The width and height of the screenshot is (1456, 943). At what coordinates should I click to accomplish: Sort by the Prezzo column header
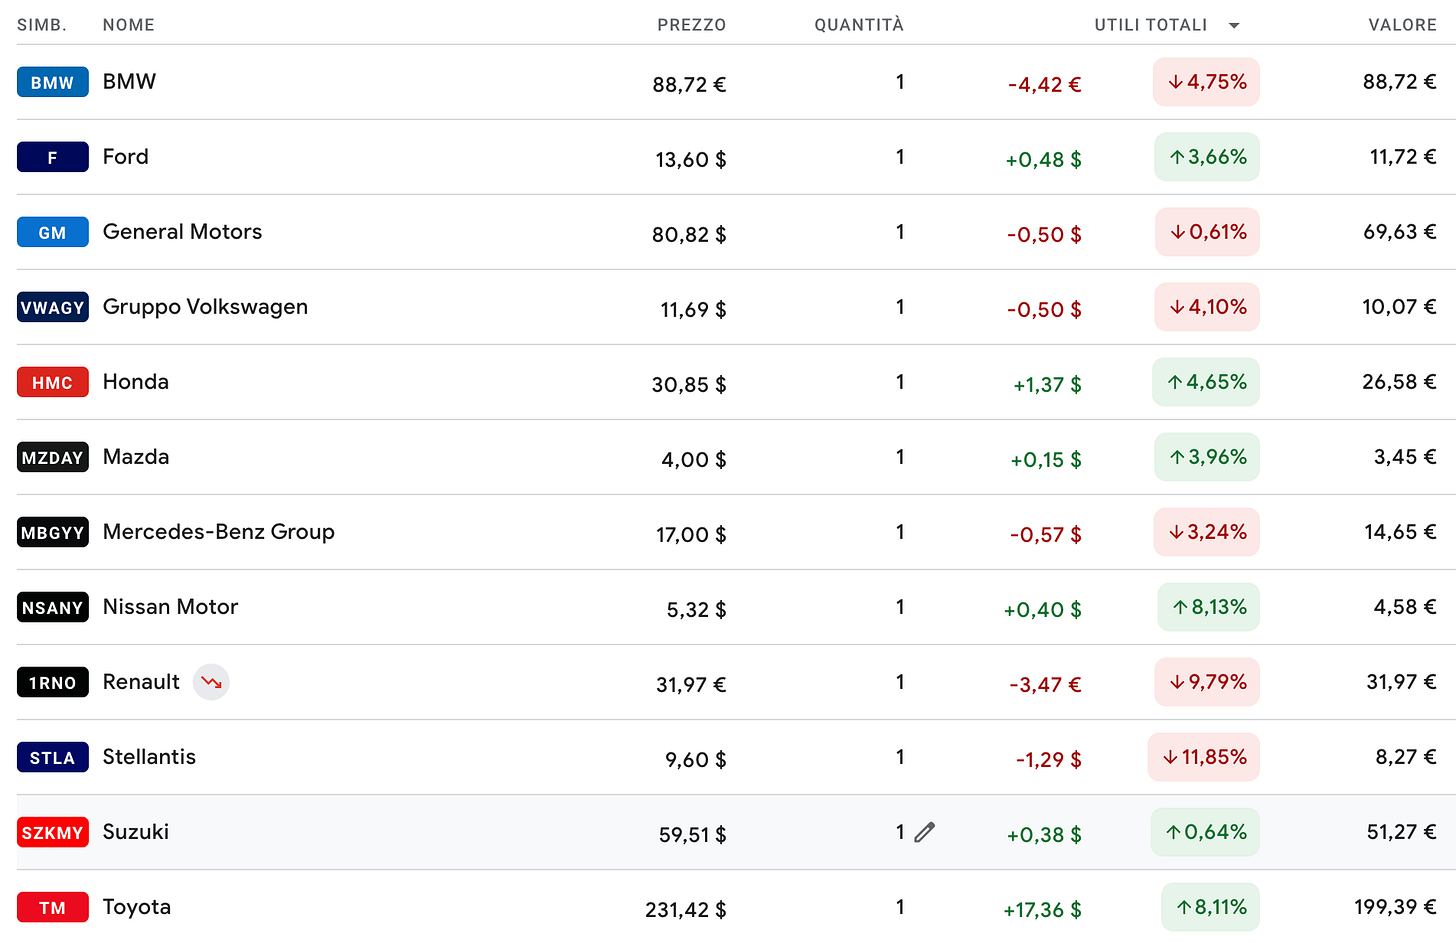point(692,25)
